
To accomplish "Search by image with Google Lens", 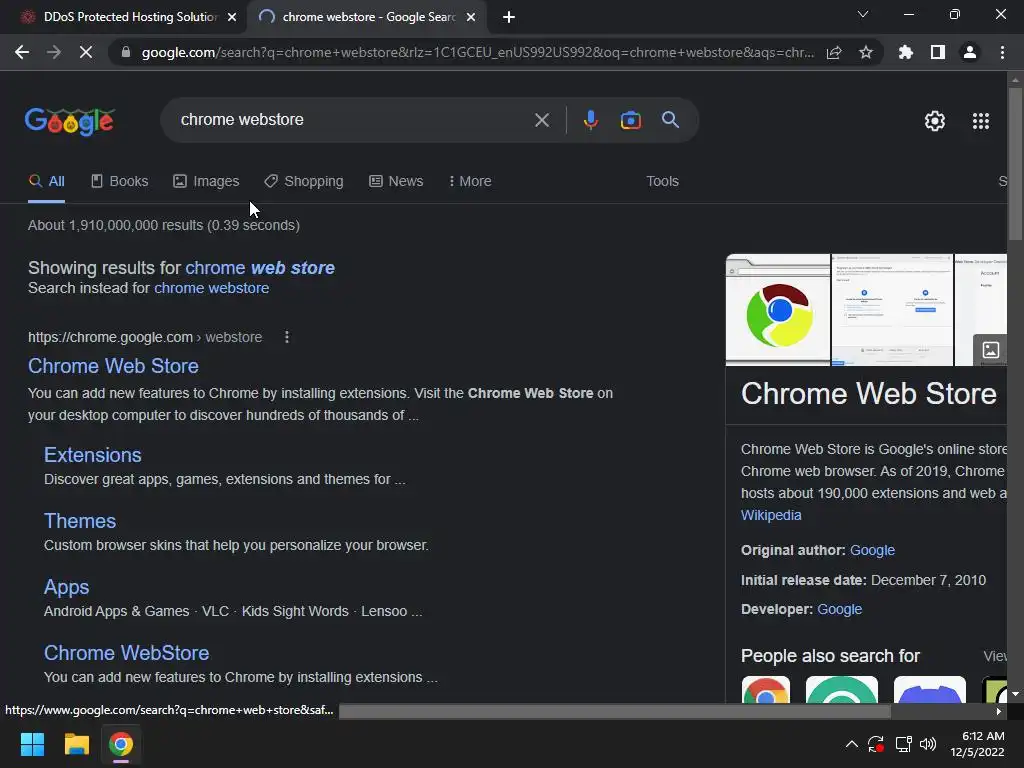I will click(630, 120).
